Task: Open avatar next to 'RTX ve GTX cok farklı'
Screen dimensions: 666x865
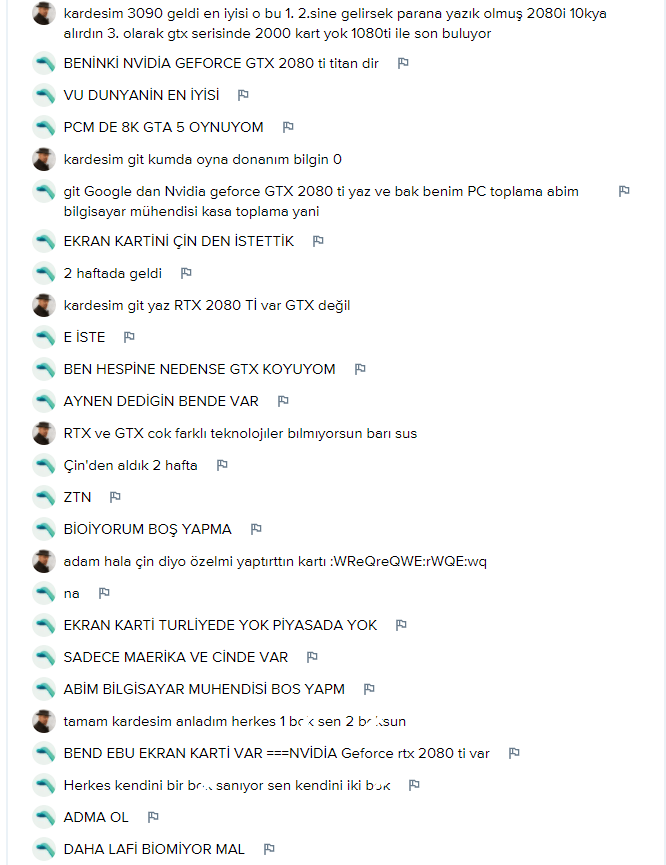Action: tap(44, 433)
